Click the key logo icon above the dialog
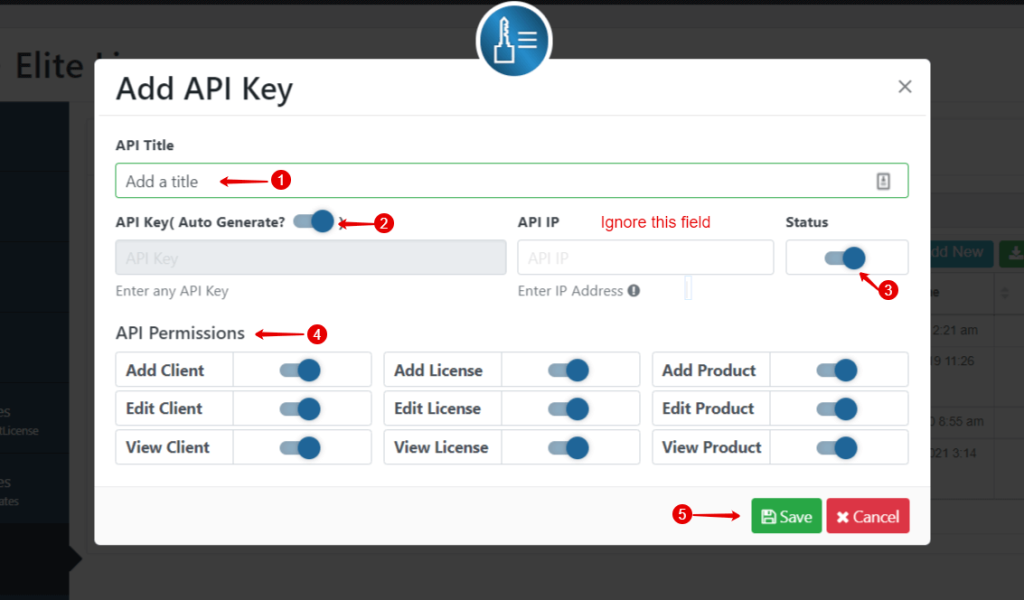The height and width of the screenshot is (600, 1024). tap(513, 40)
